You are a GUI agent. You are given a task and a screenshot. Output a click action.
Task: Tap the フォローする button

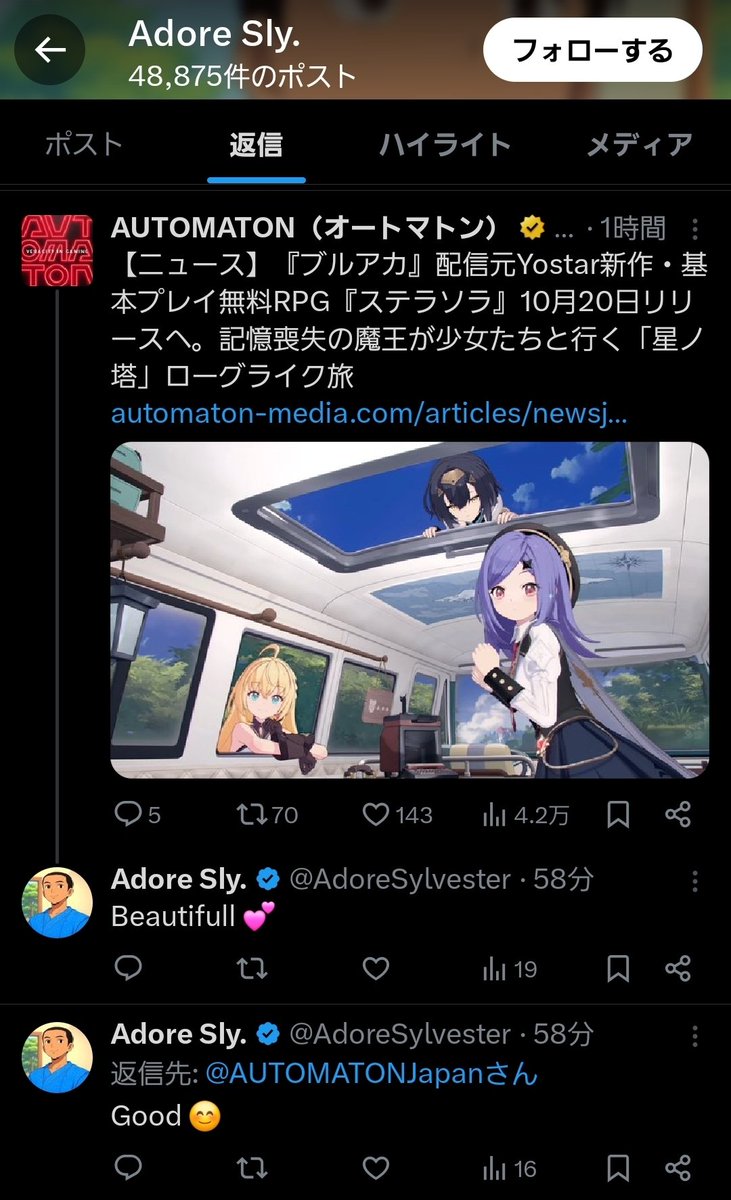click(x=593, y=50)
